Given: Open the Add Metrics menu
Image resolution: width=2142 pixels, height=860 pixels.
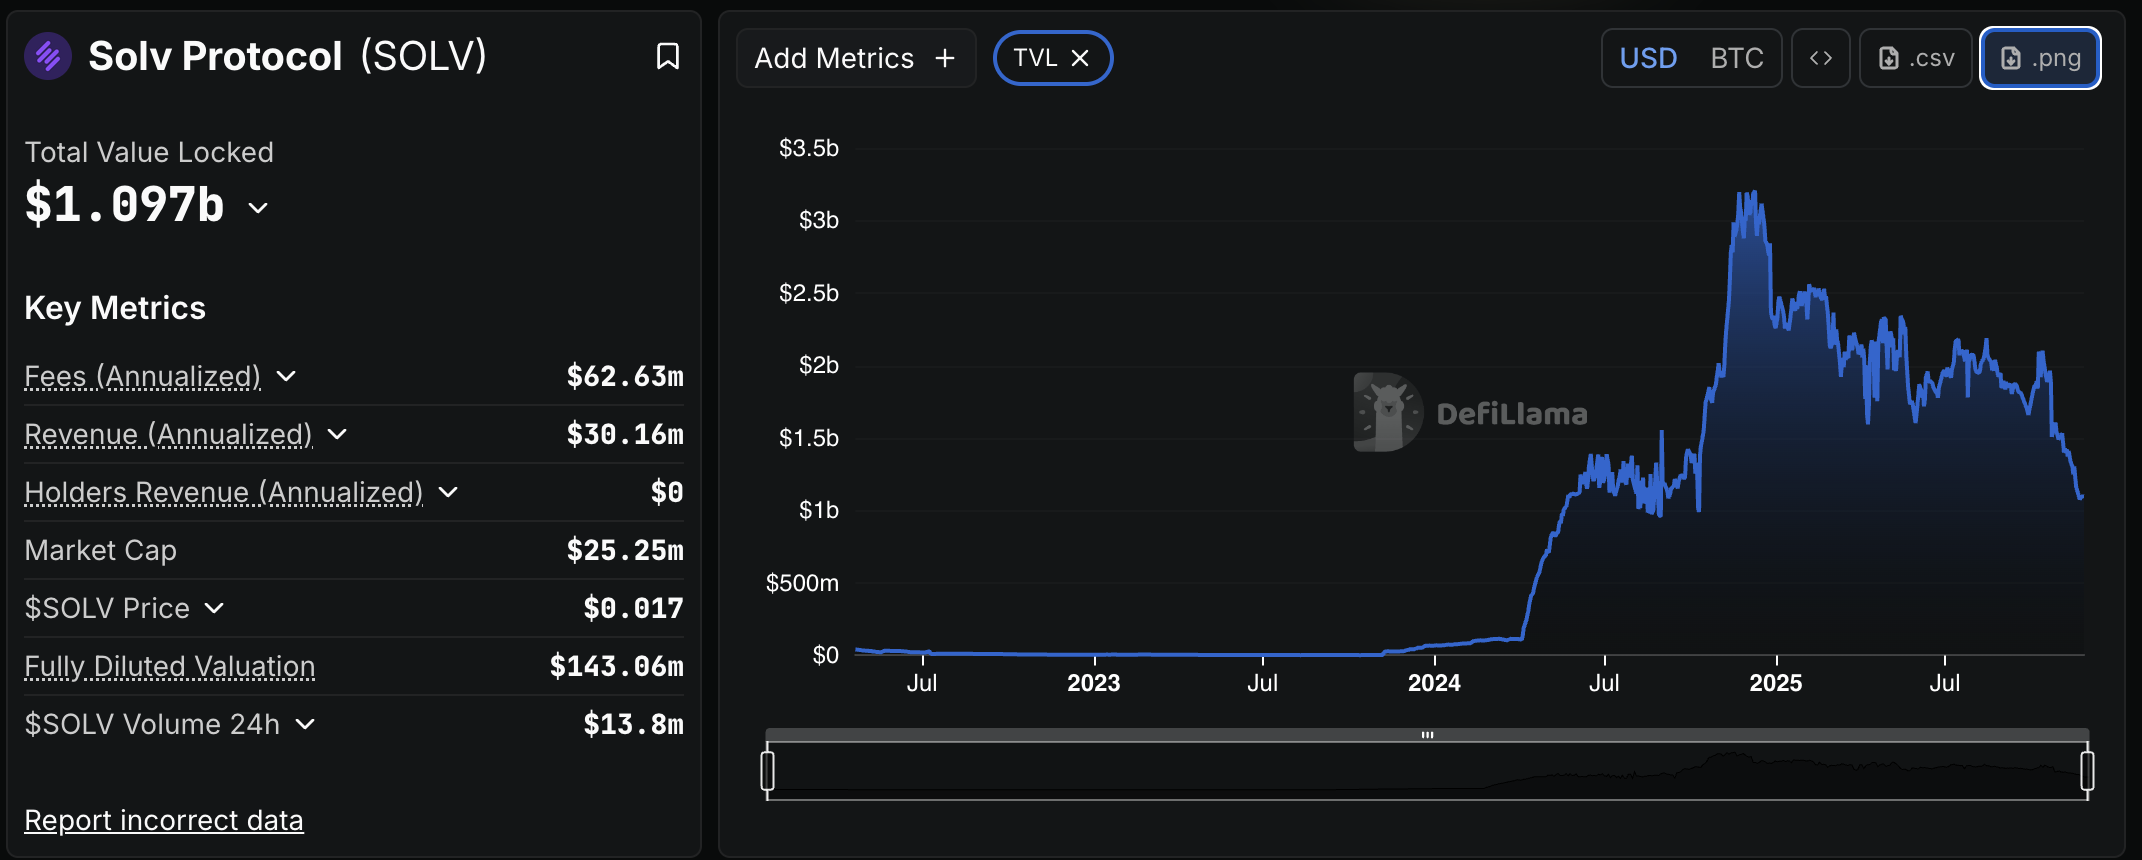Looking at the screenshot, I should coord(856,58).
